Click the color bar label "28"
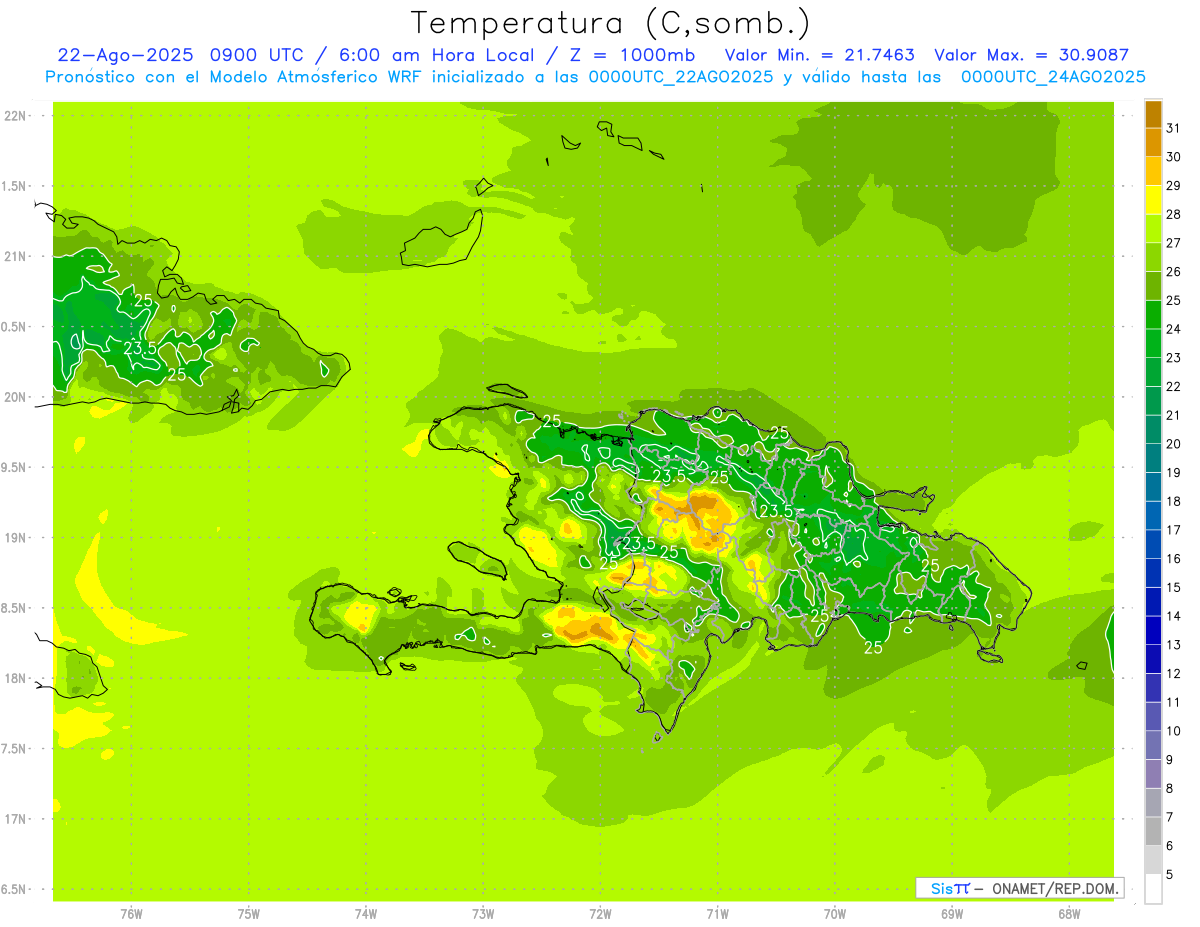Viewport: 1200px width, 927px height. click(1174, 214)
